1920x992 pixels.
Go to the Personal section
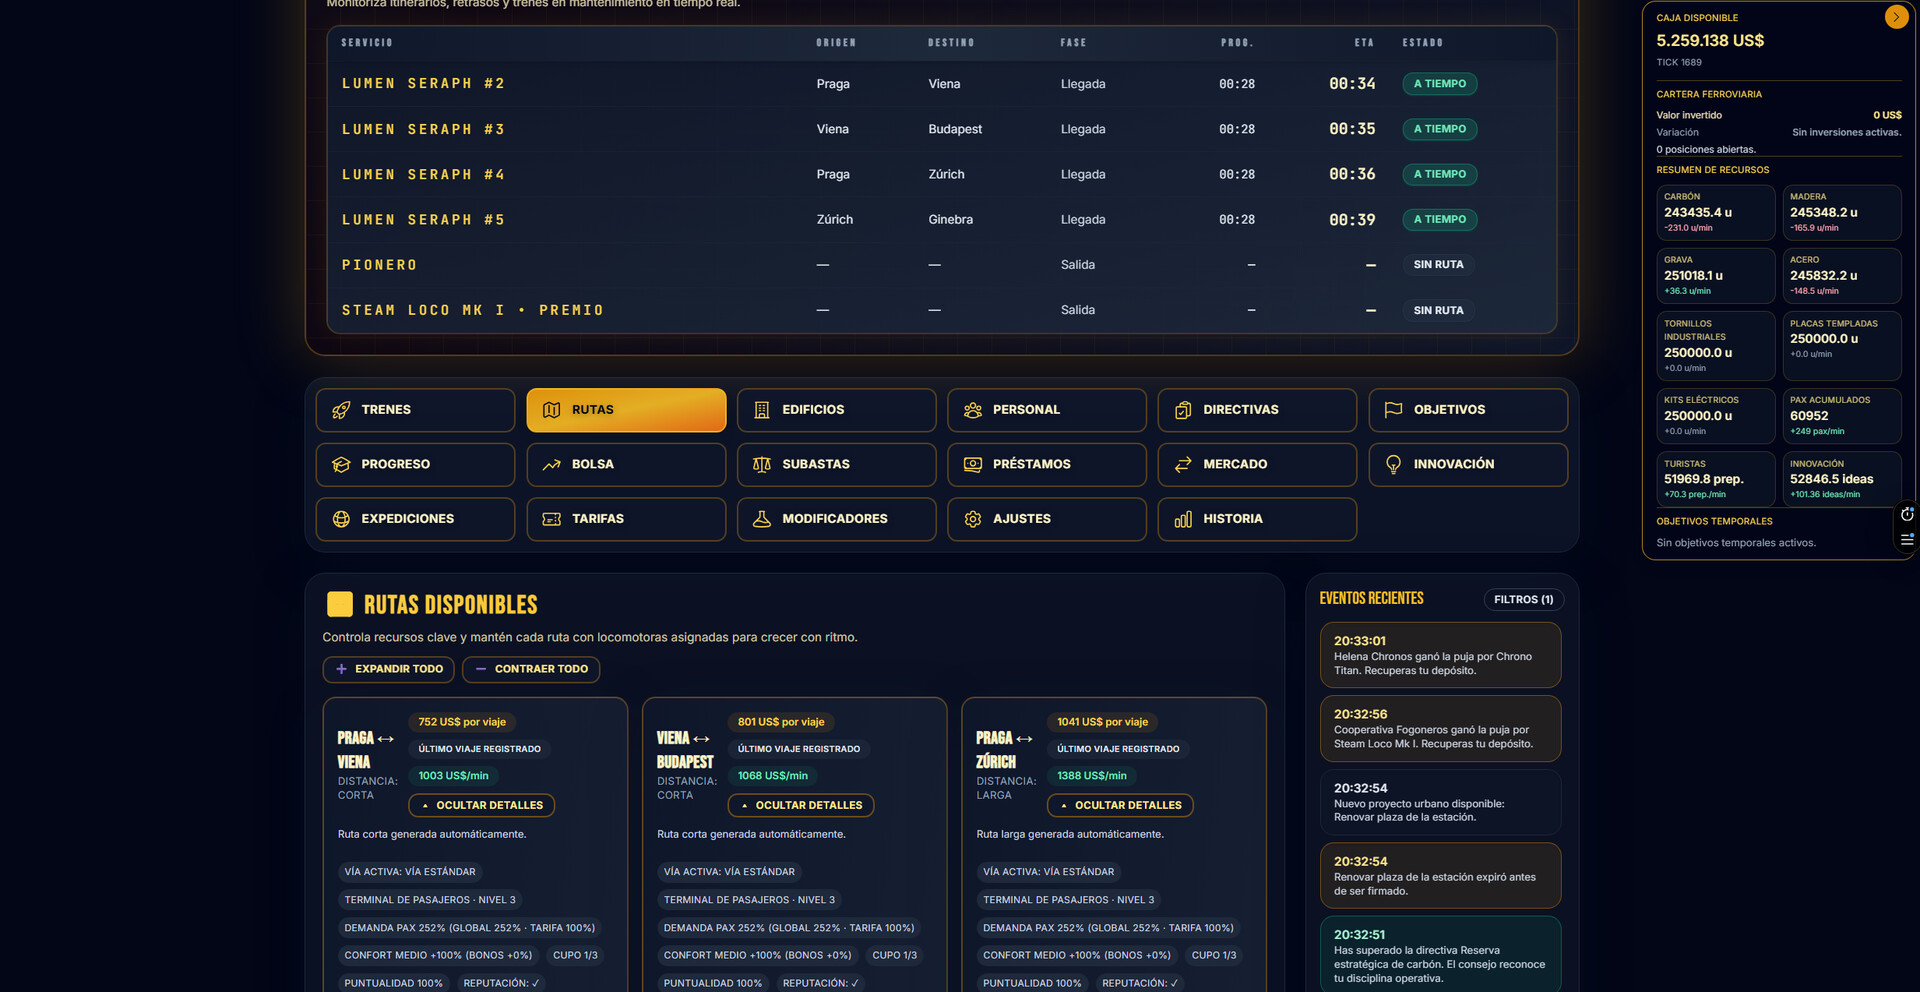tap(1046, 410)
